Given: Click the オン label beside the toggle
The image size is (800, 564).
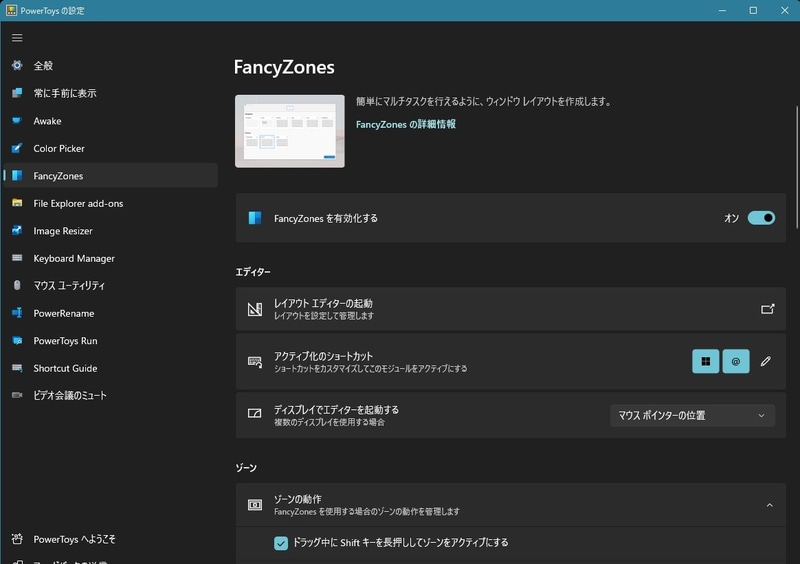Looking at the screenshot, I should tap(732, 218).
